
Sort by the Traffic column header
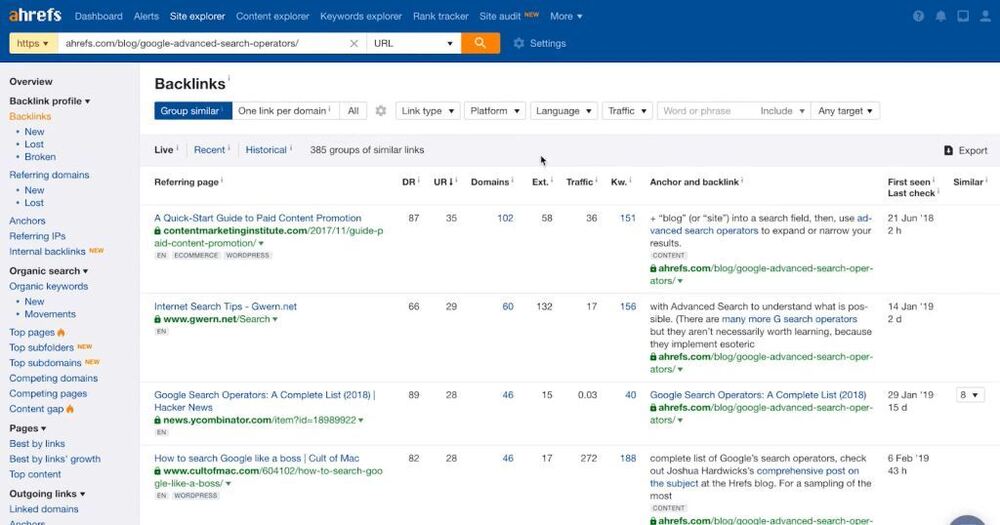tap(579, 182)
